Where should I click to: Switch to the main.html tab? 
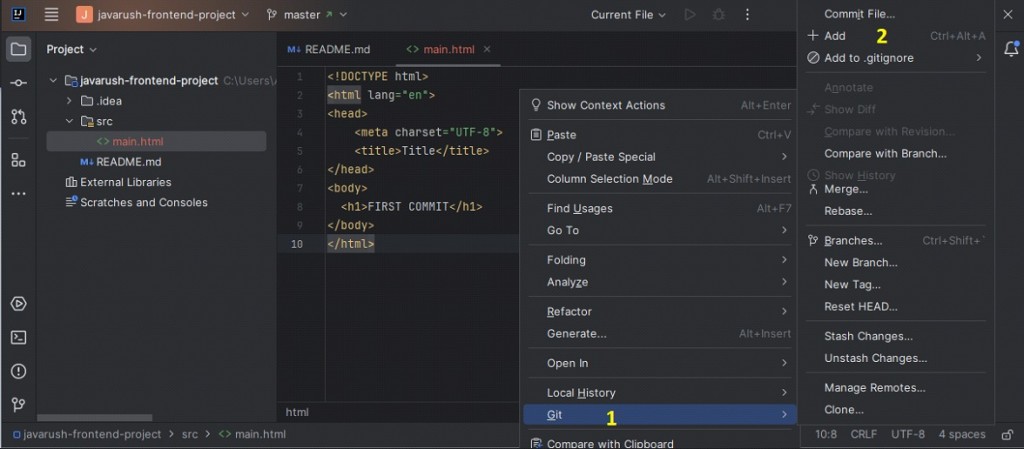448,50
